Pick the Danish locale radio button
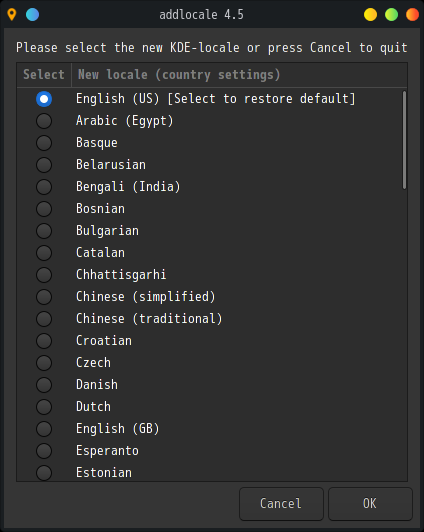424x532 pixels. click(x=44, y=385)
